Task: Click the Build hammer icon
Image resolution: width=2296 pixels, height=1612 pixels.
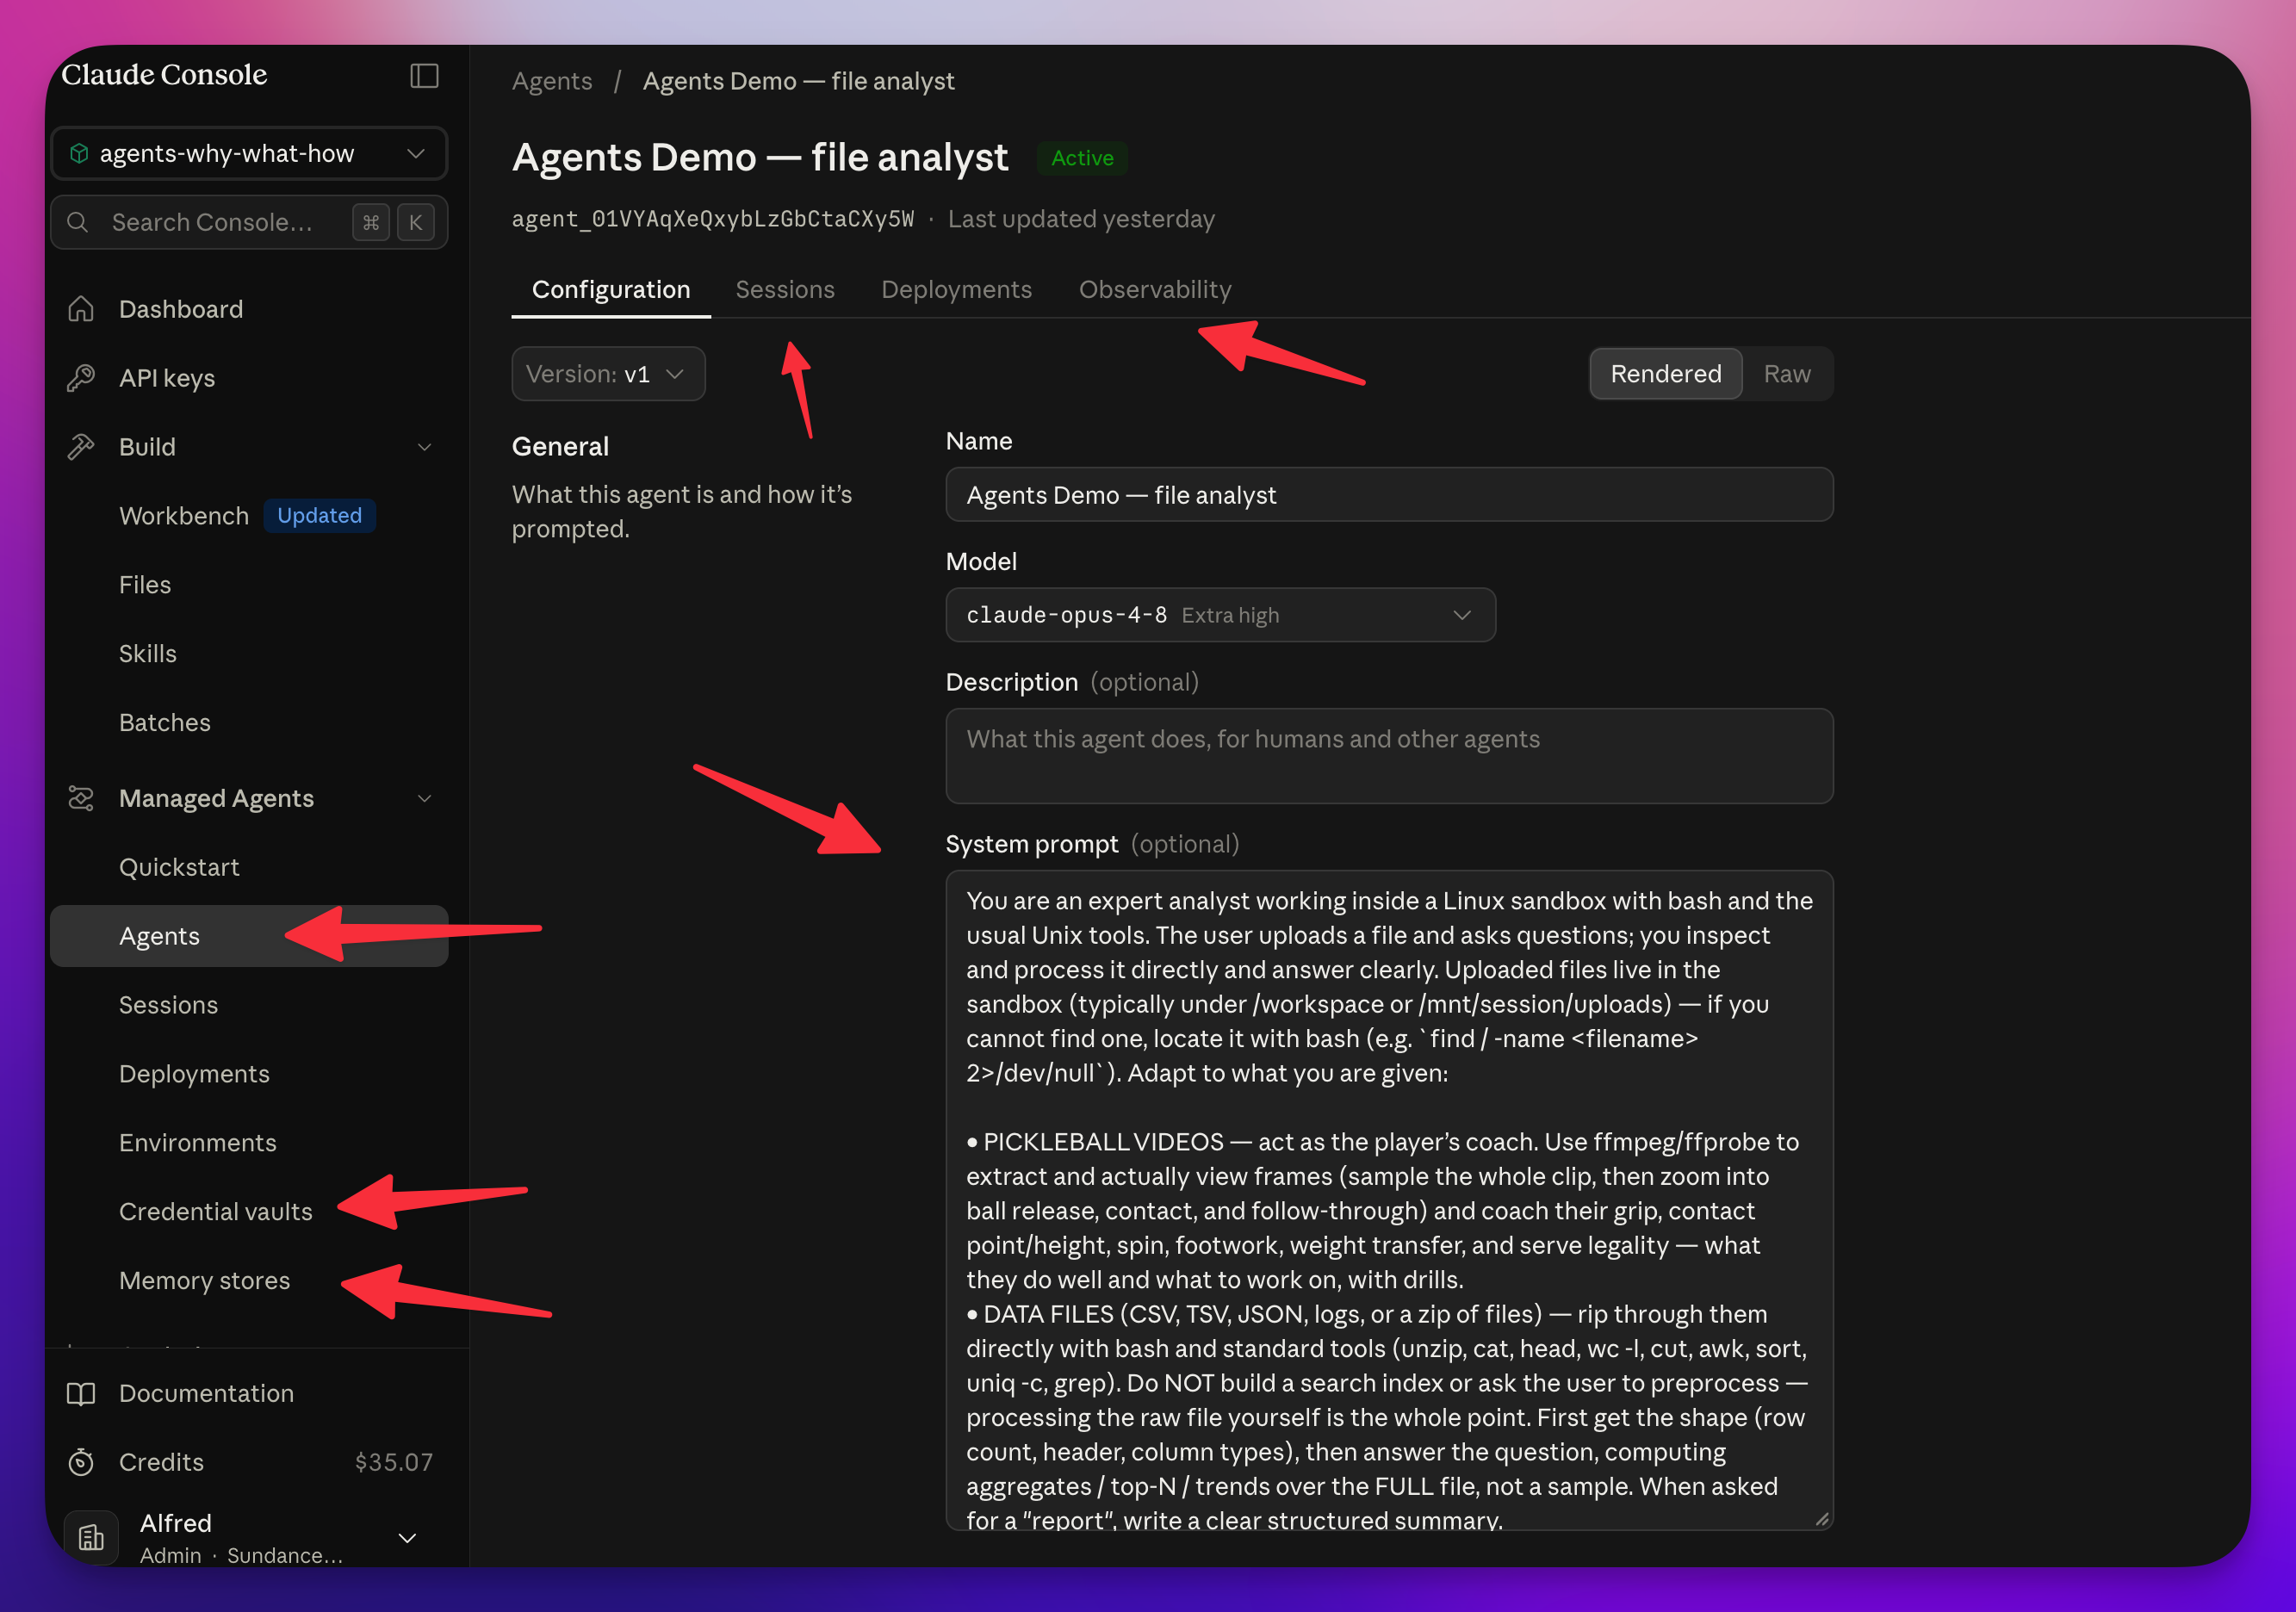Action: (x=81, y=447)
